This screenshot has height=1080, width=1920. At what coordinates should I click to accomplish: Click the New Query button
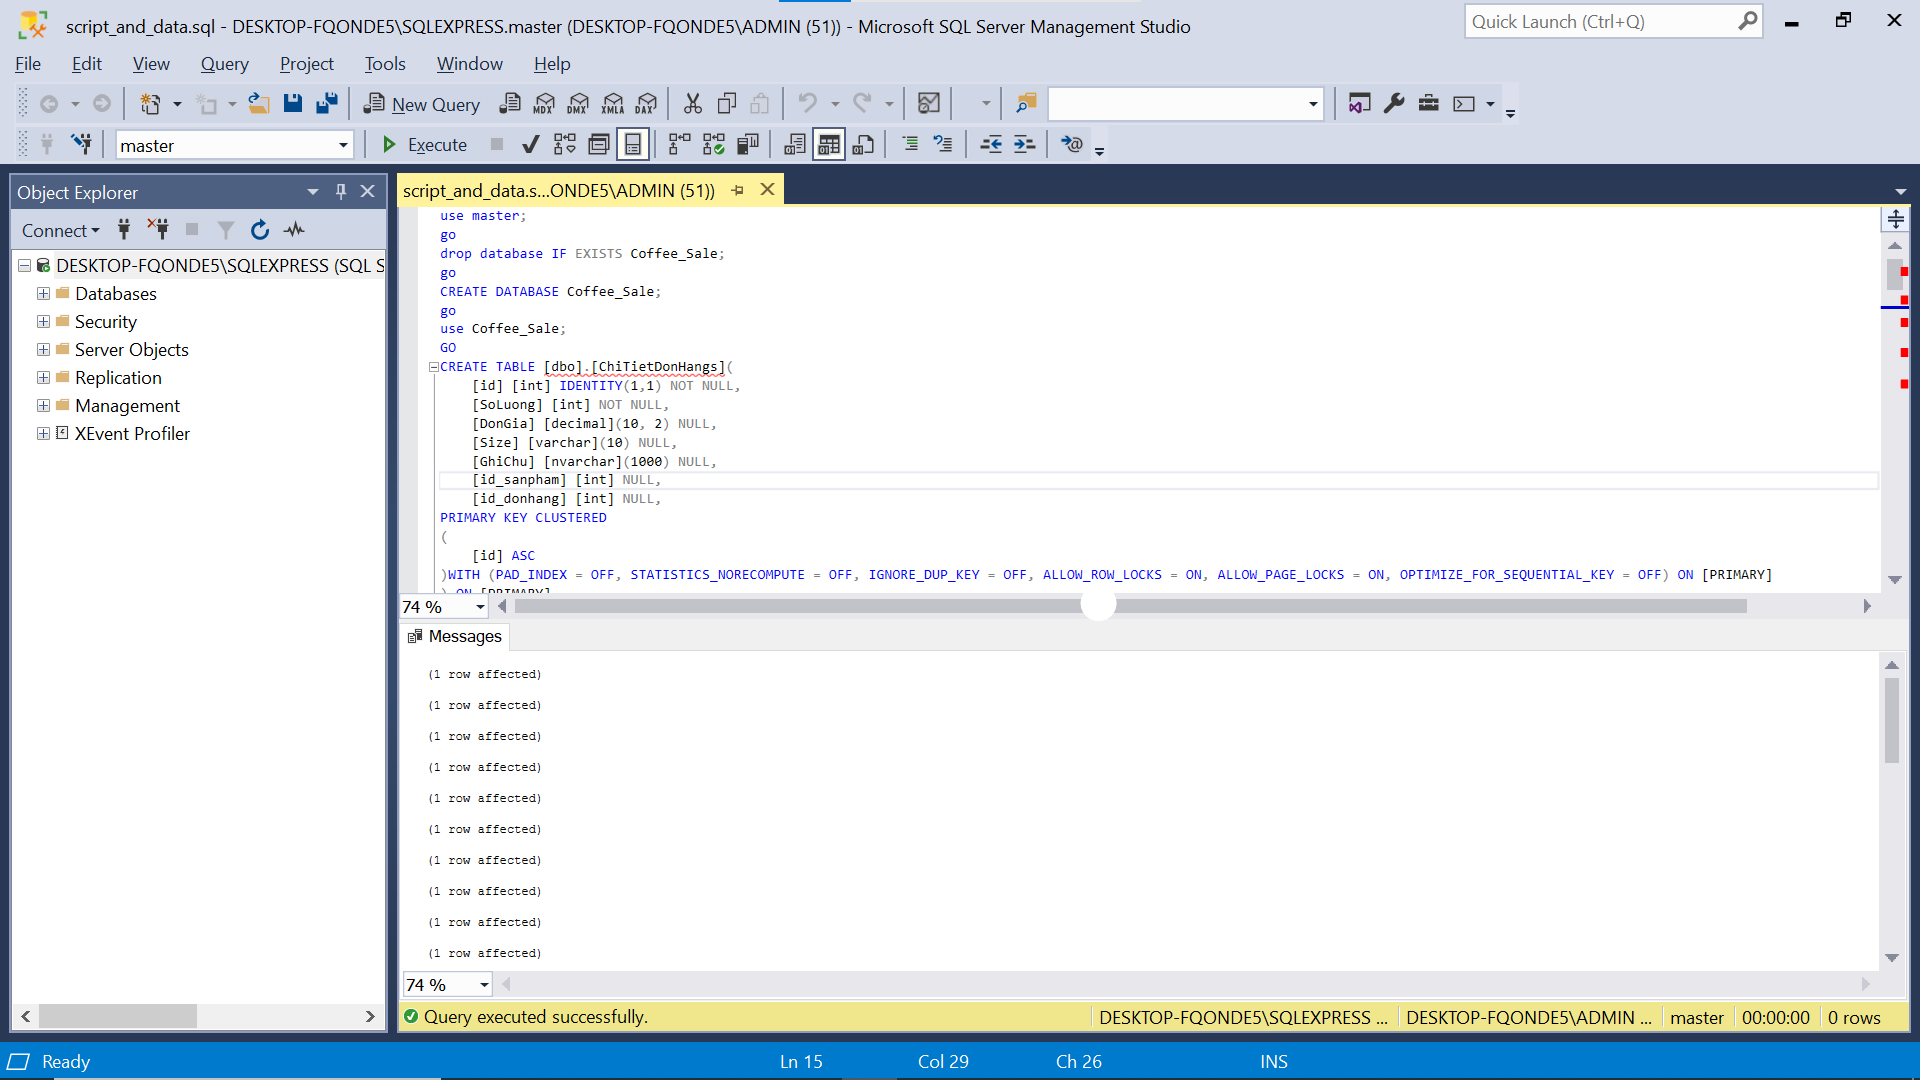pos(421,104)
